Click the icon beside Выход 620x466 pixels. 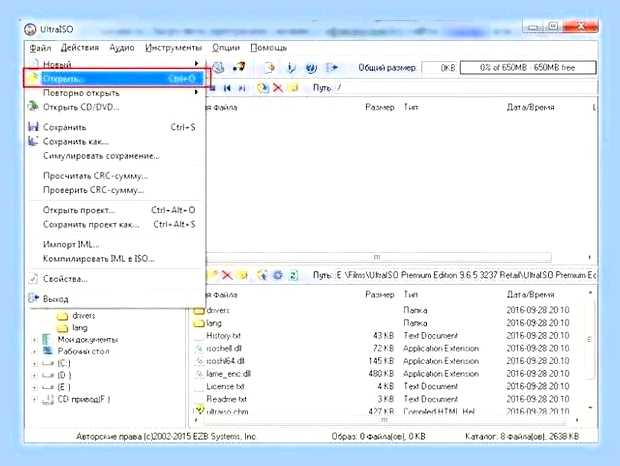[34, 298]
